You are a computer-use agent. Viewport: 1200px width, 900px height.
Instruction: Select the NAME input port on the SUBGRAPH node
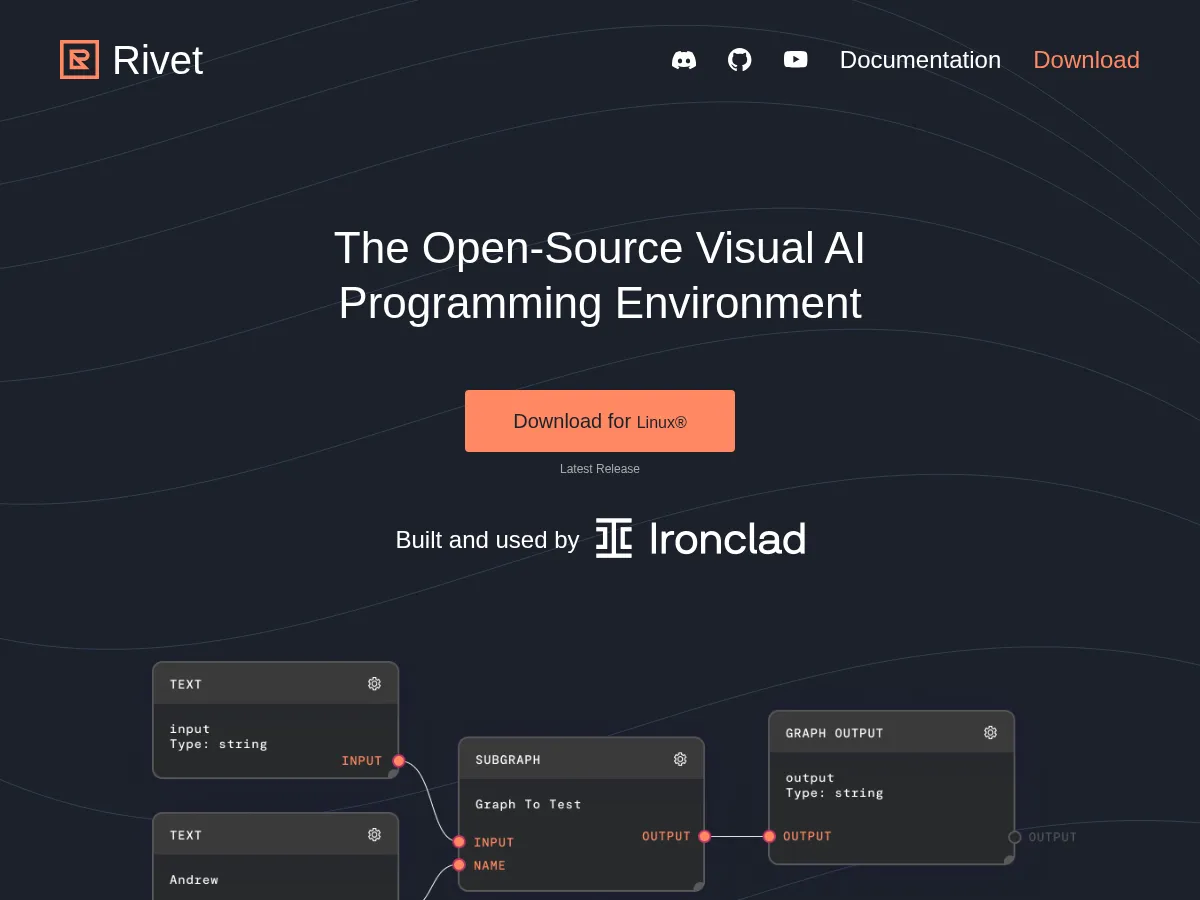pyautogui.click(x=459, y=866)
